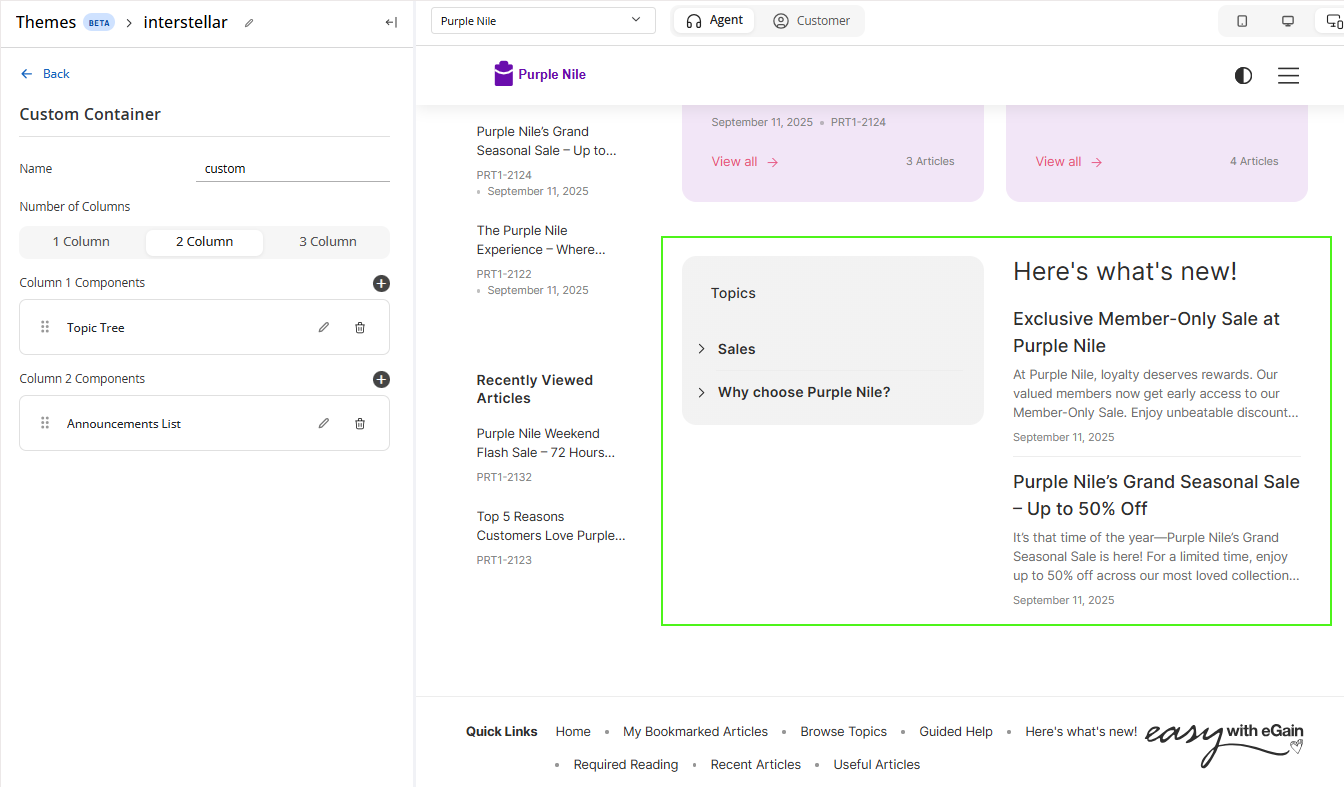Select the 1 Column layout option
1344x787 pixels.
pyautogui.click(x=81, y=242)
